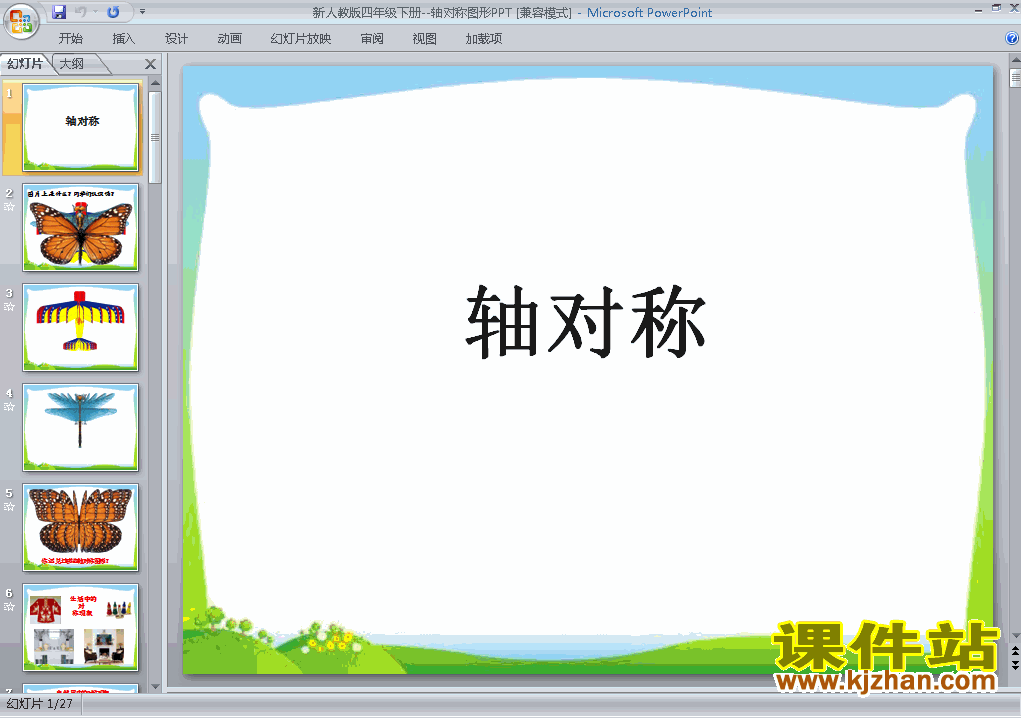Open the 插入 ribbon tab
This screenshot has height=718, width=1021.
point(123,38)
